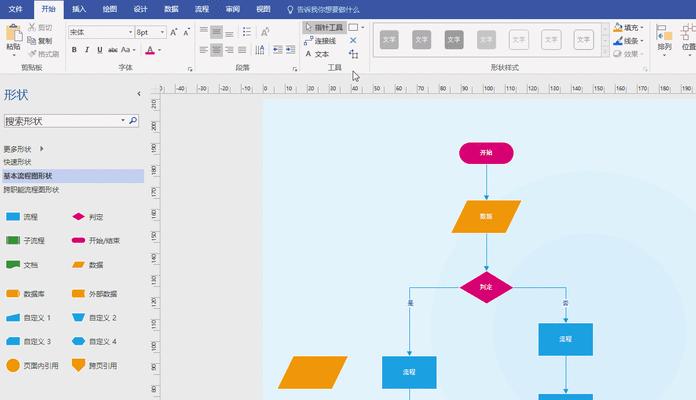Click the Copy (复制) icon
Screen dimensions: 696x400
coord(32,40)
